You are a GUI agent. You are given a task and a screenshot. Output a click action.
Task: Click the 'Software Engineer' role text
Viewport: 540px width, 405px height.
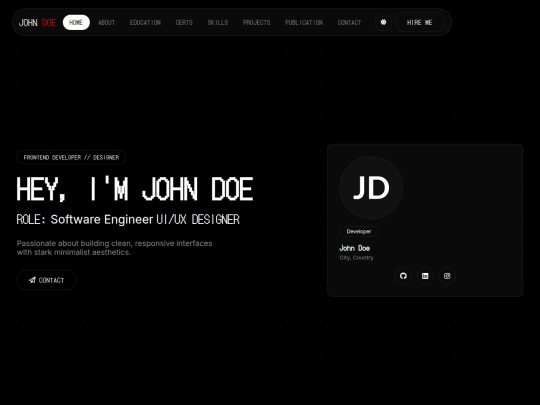pyautogui.click(x=102, y=219)
